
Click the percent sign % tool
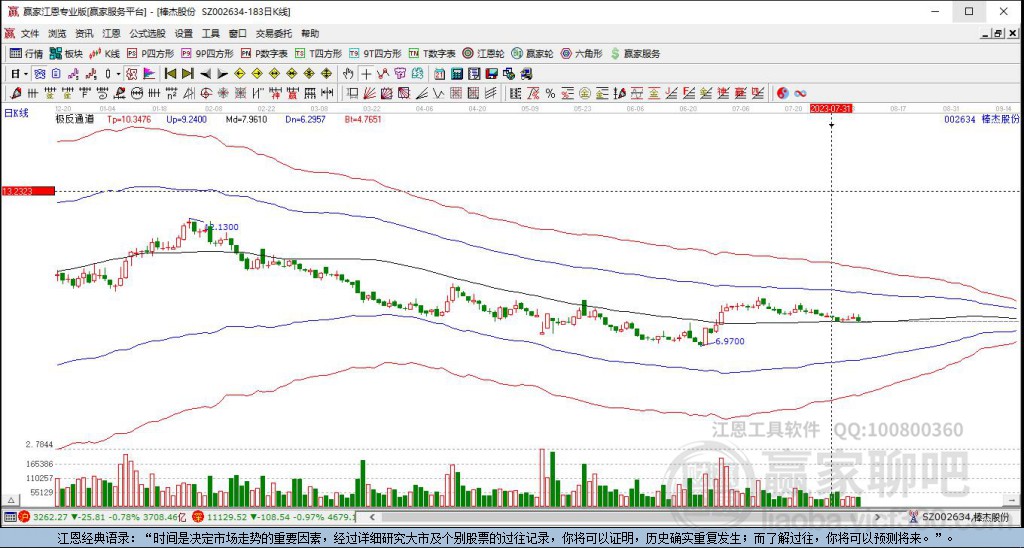[x=550, y=93]
